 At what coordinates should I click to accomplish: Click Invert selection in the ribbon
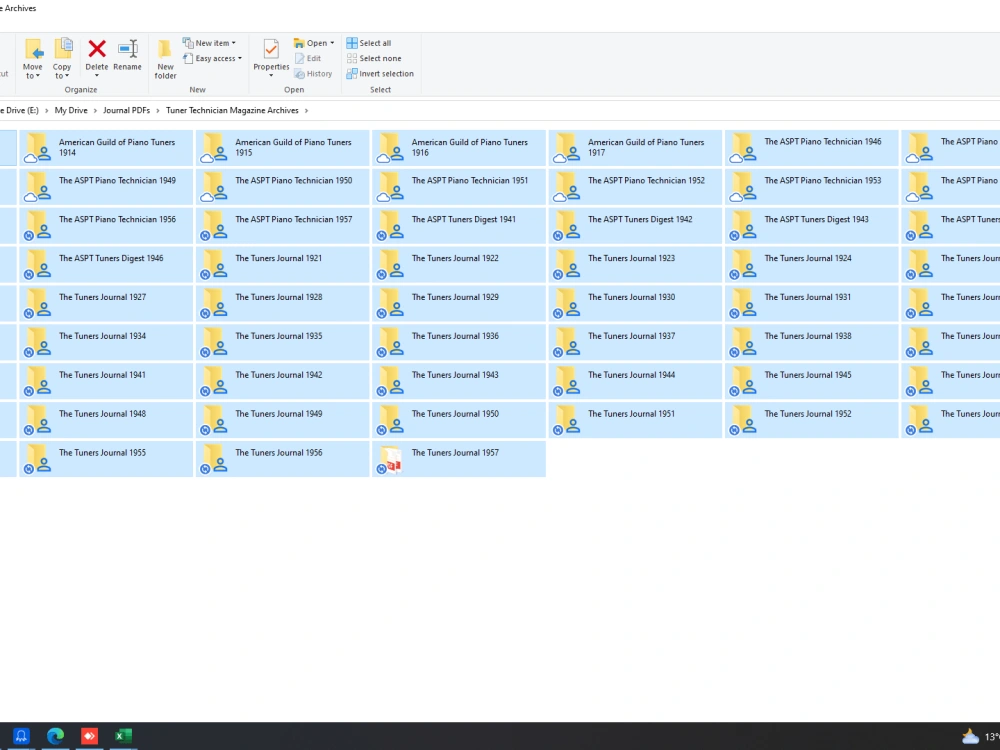(380, 73)
